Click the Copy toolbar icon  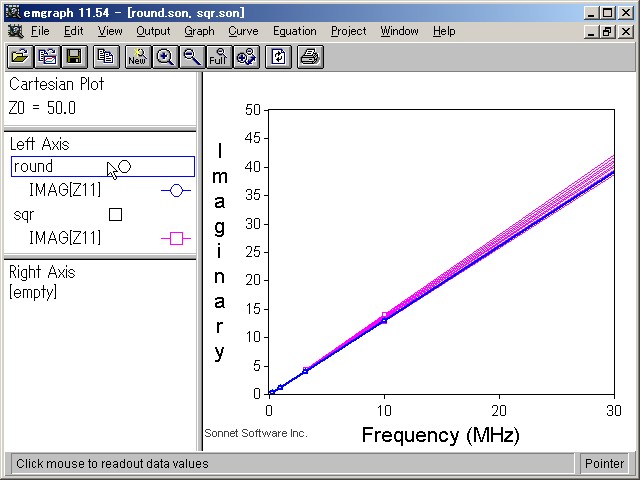[x=106, y=57]
